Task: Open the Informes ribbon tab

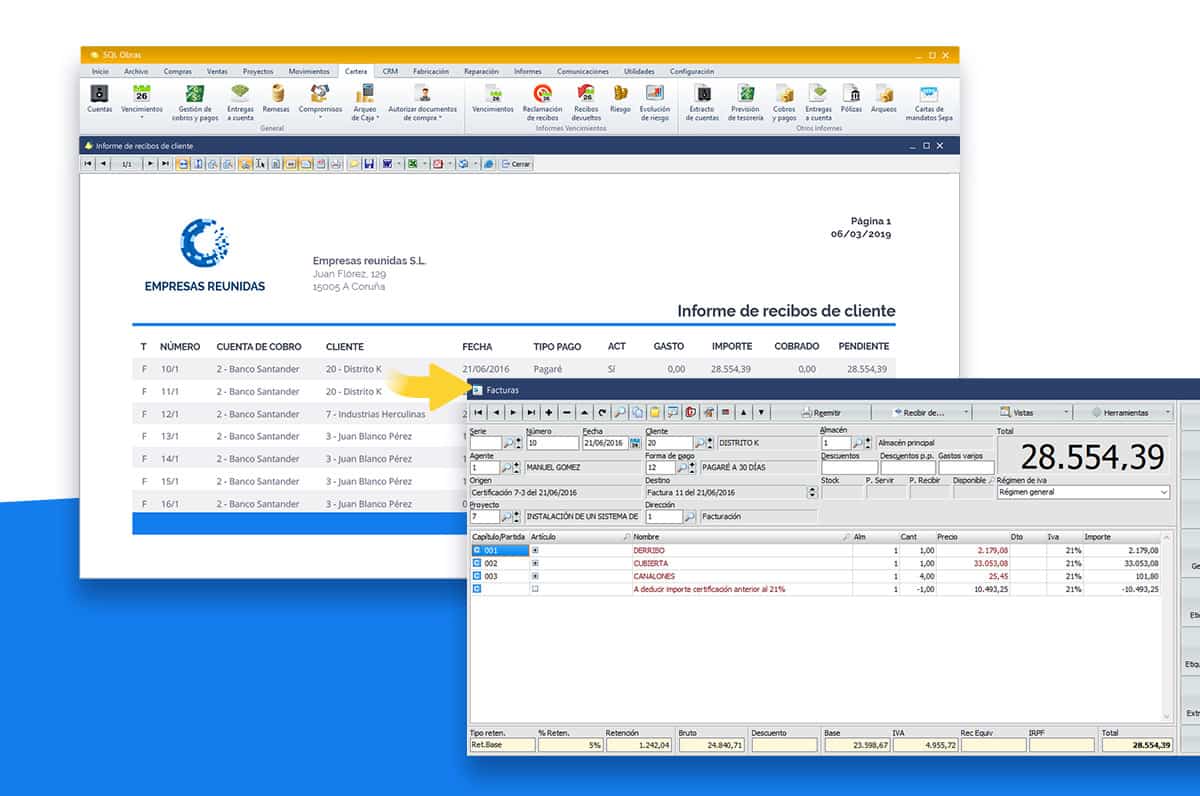Action: (528, 72)
